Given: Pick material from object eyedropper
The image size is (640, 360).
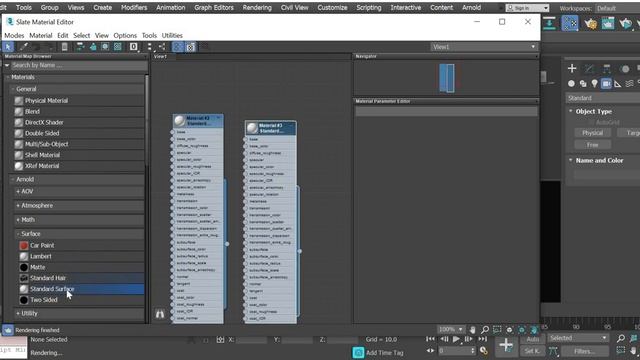Looking at the screenshot, I should coord(24,47).
